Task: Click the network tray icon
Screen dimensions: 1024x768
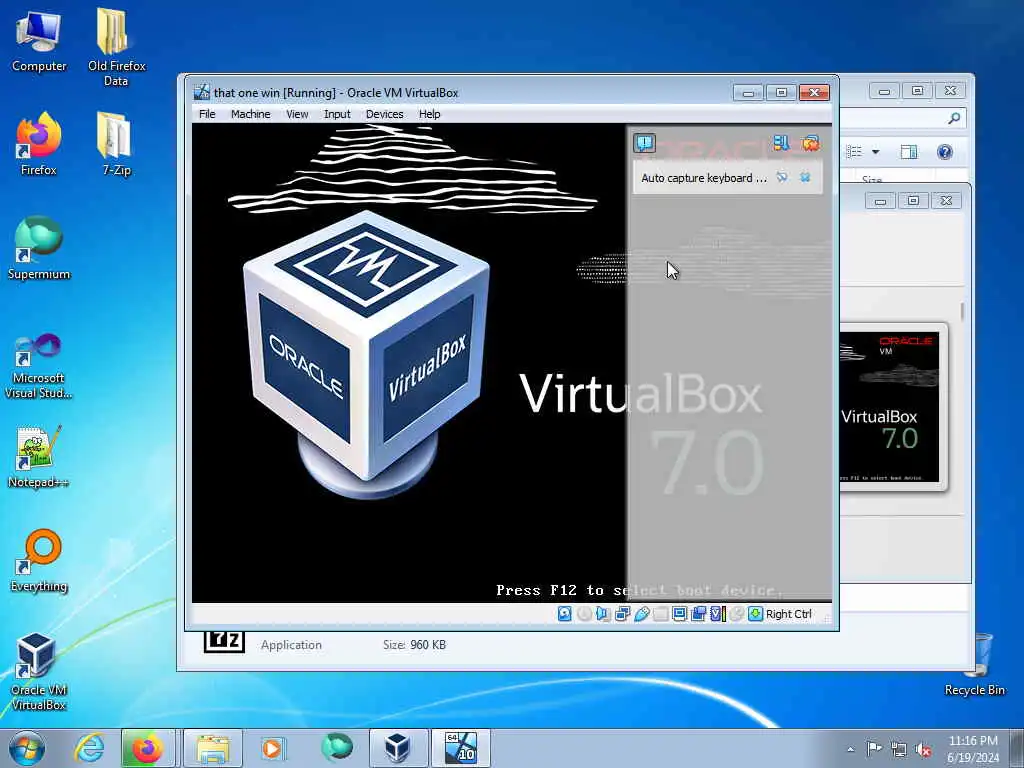Action: (x=899, y=749)
